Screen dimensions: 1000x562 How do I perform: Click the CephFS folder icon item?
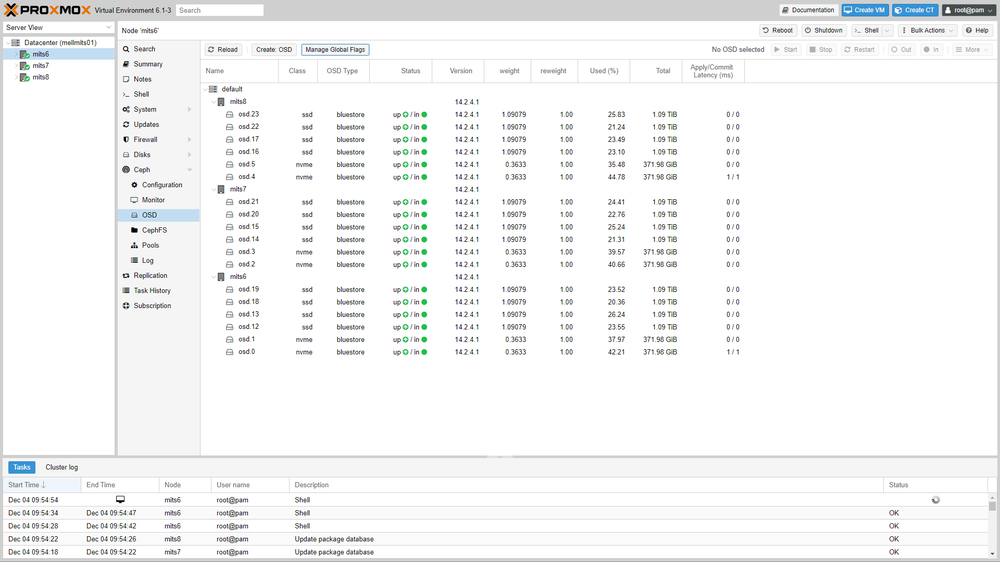point(153,230)
